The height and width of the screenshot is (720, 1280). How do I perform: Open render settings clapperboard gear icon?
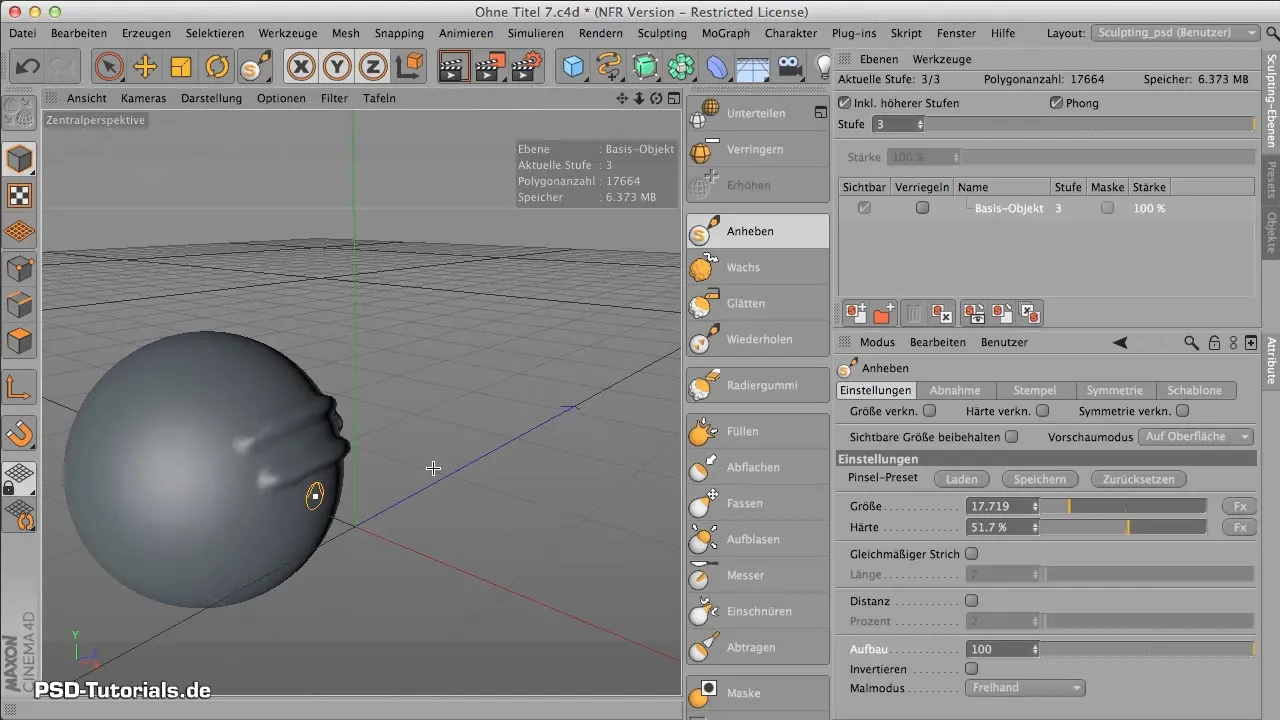pyautogui.click(x=526, y=67)
